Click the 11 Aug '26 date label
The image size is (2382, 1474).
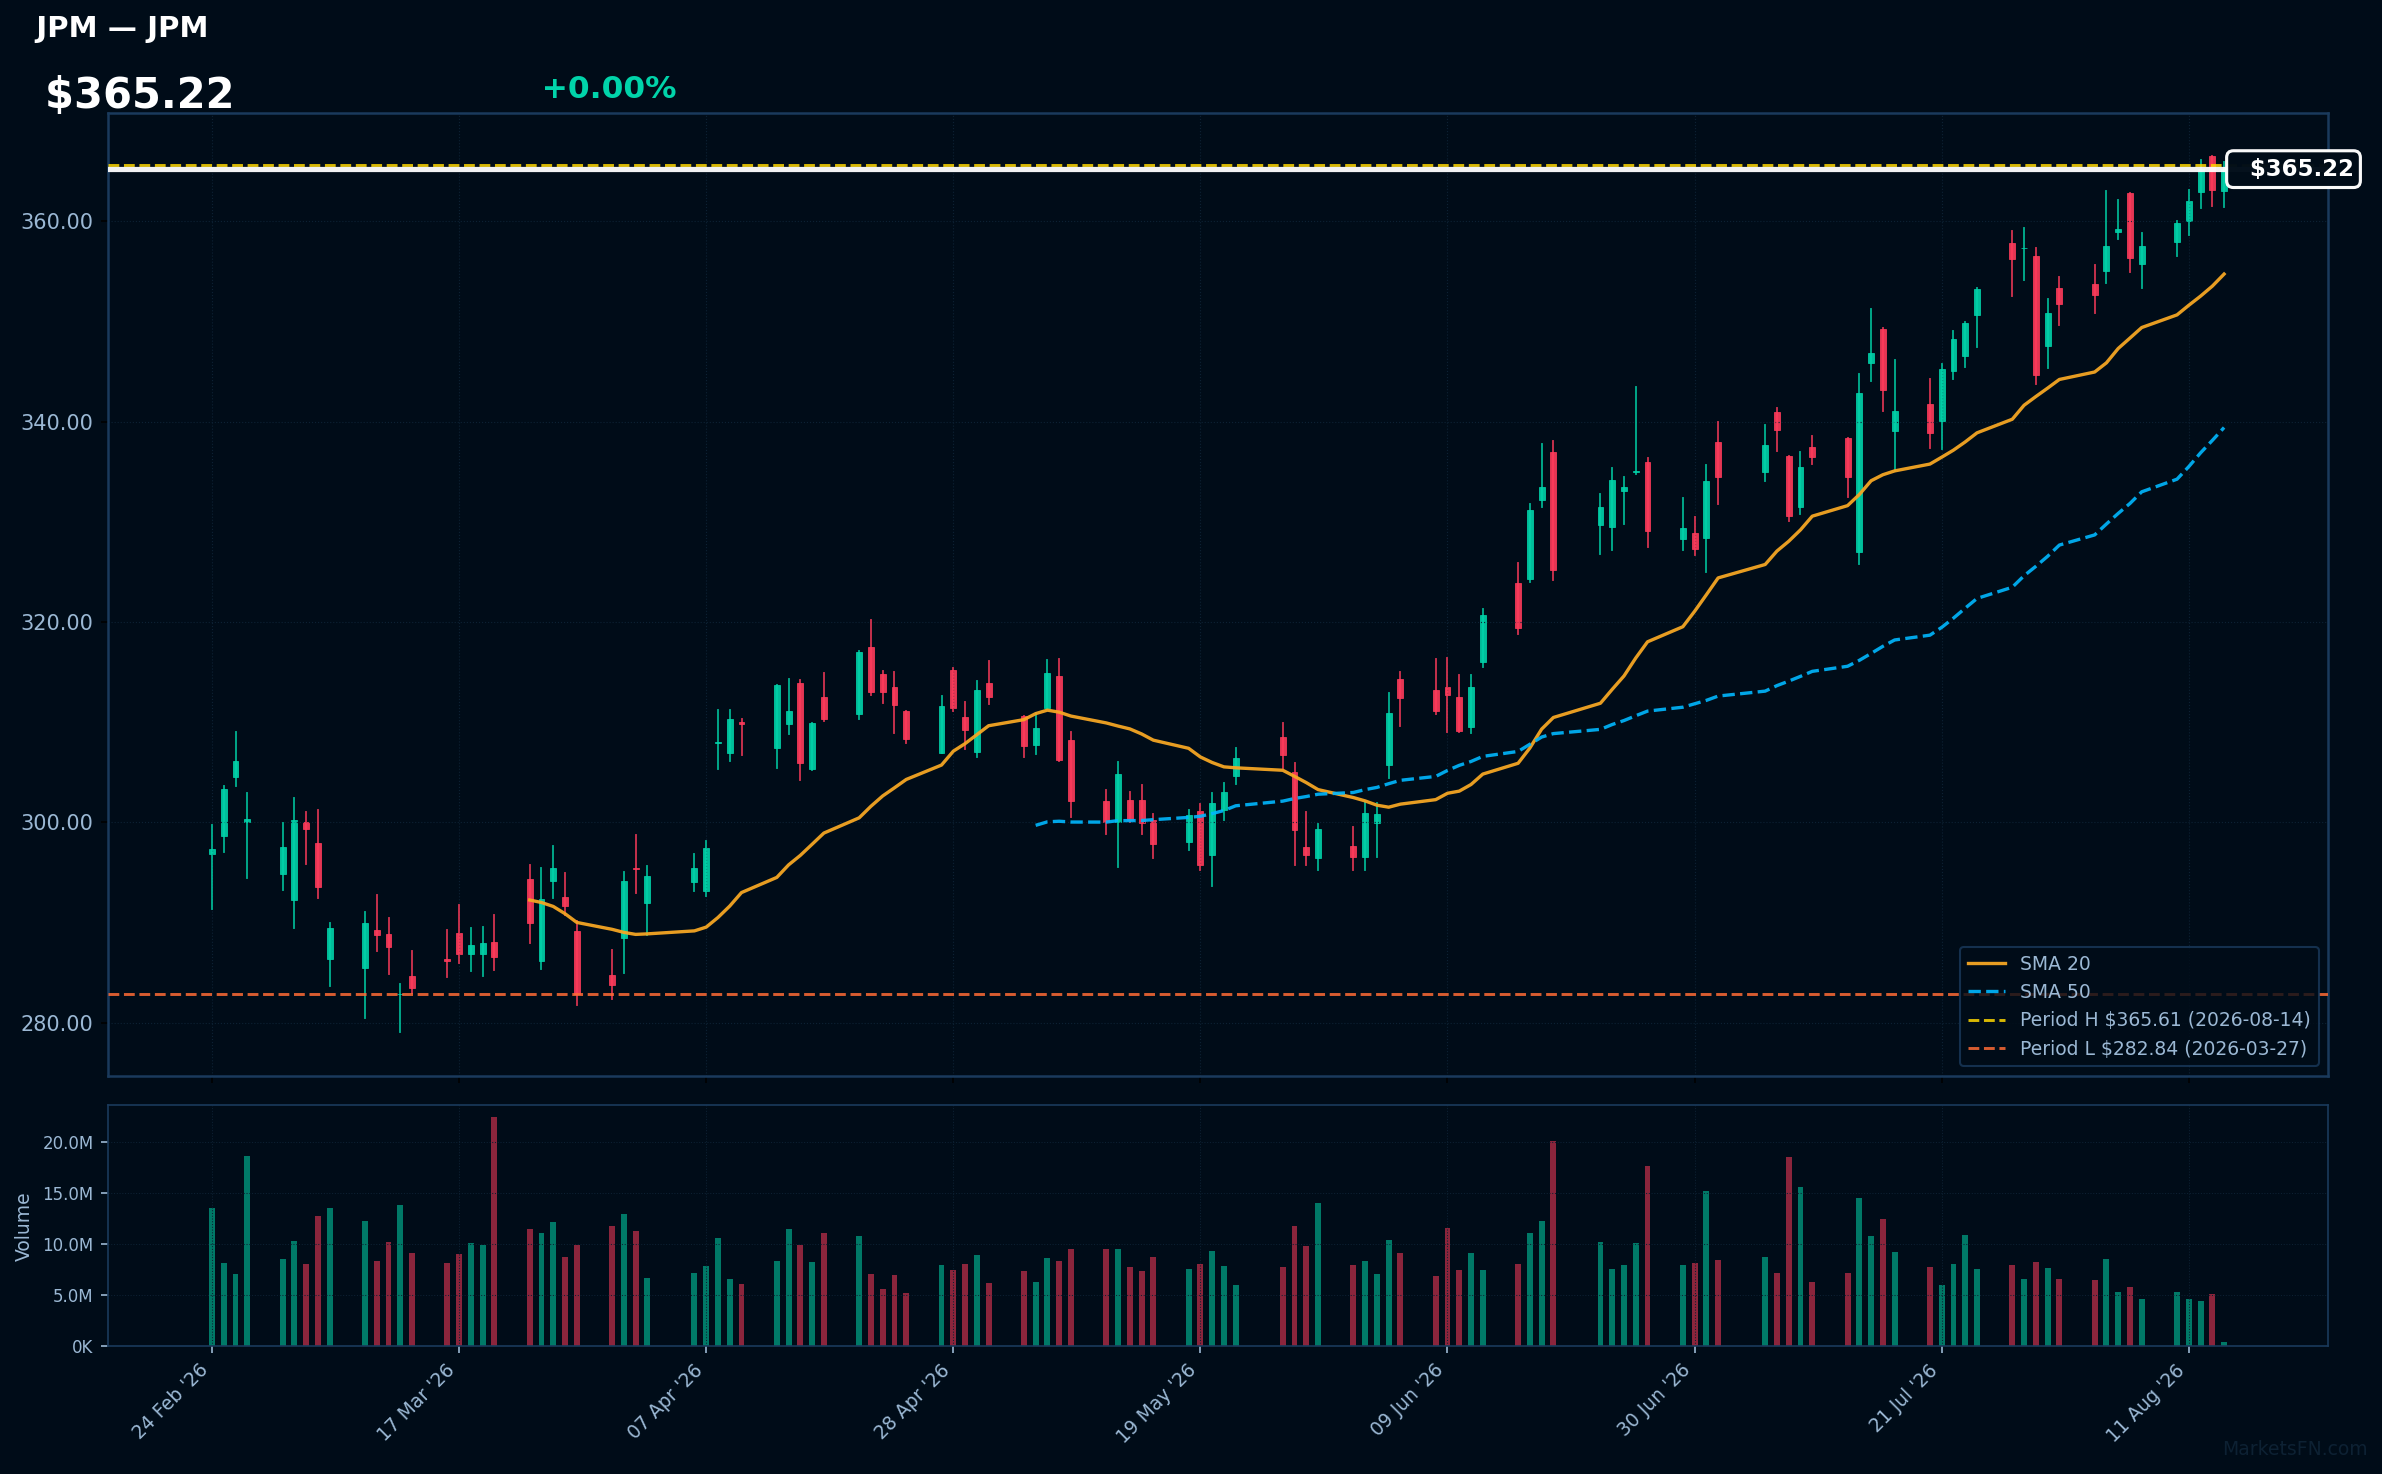(2146, 1402)
